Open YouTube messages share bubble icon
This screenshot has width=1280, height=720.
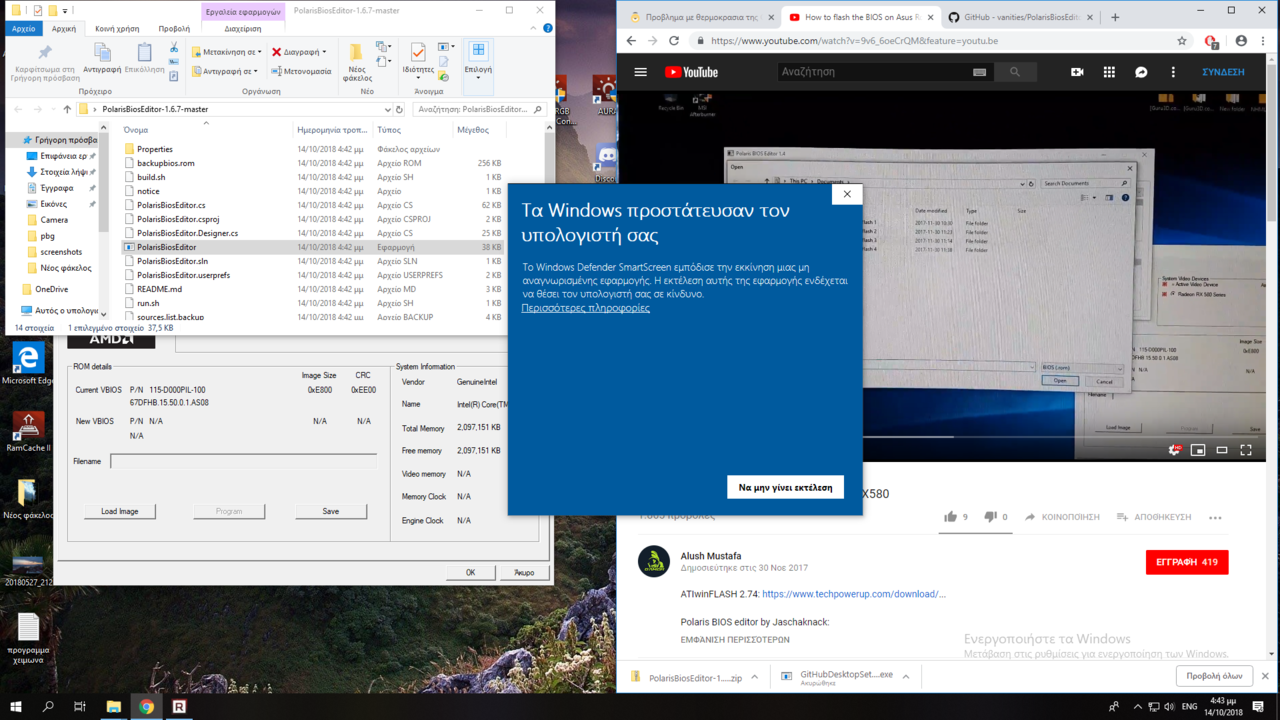1141,72
